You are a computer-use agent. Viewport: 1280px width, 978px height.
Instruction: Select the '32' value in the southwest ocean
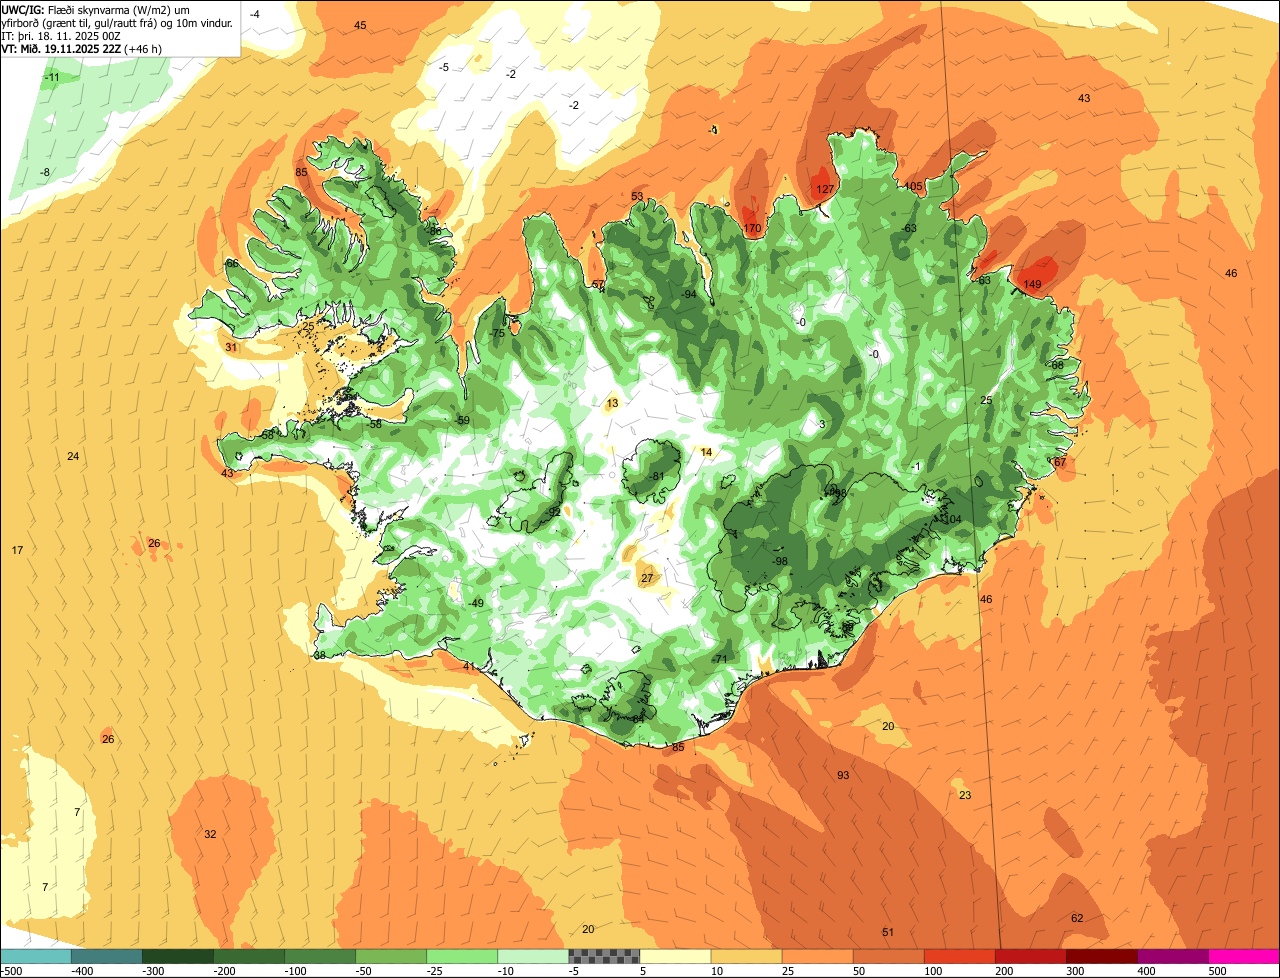pos(210,834)
